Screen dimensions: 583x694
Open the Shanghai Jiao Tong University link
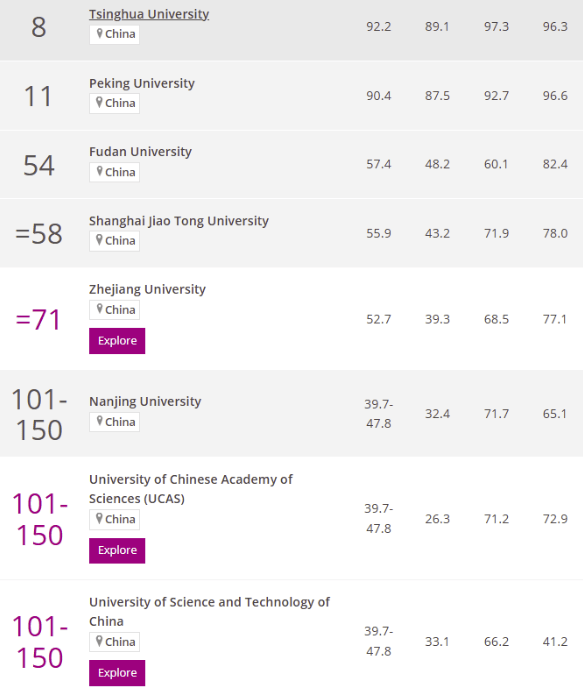tap(179, 221)
